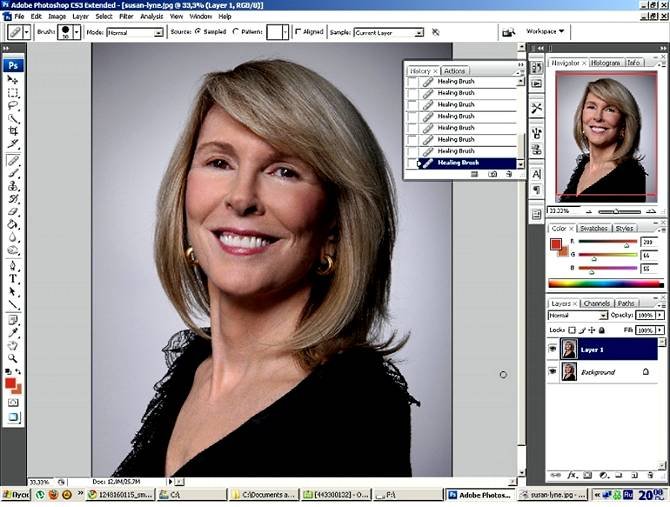Open the layer blend mode Normal dropdown

tap(577, 315)
